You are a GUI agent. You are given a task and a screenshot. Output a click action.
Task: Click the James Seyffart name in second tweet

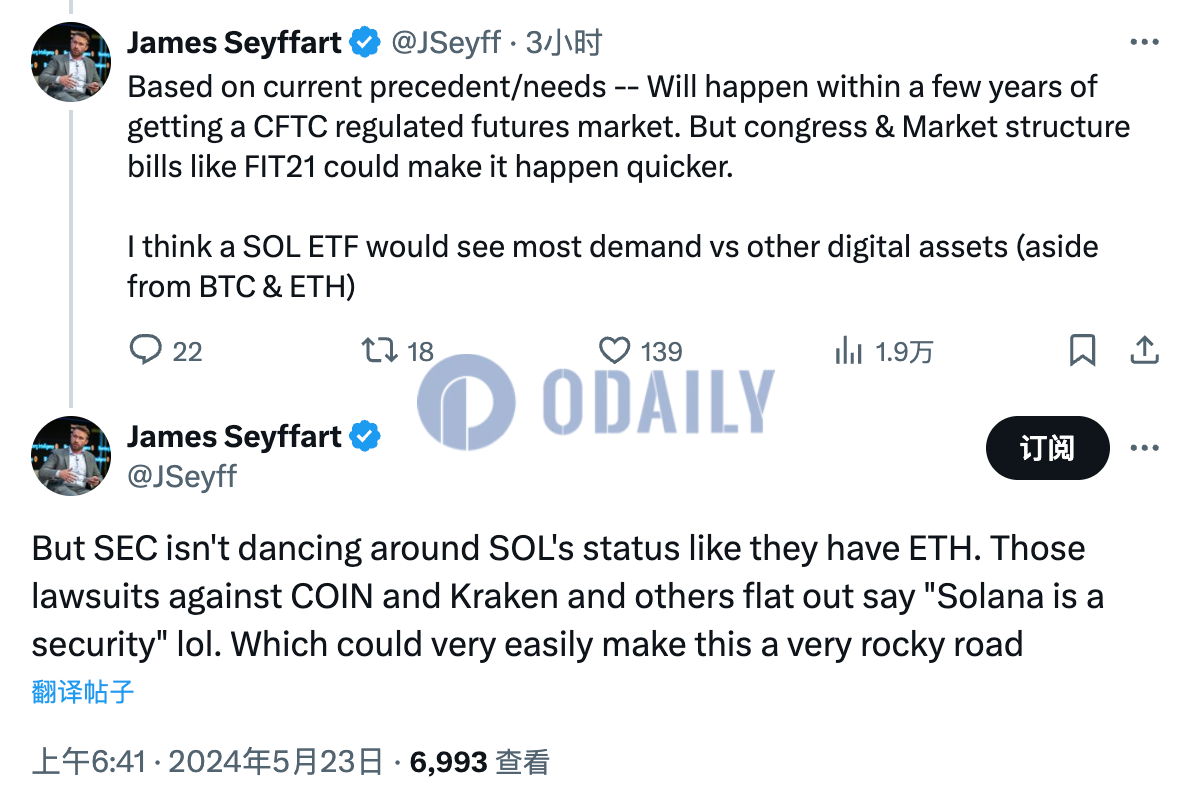[234, 436]
